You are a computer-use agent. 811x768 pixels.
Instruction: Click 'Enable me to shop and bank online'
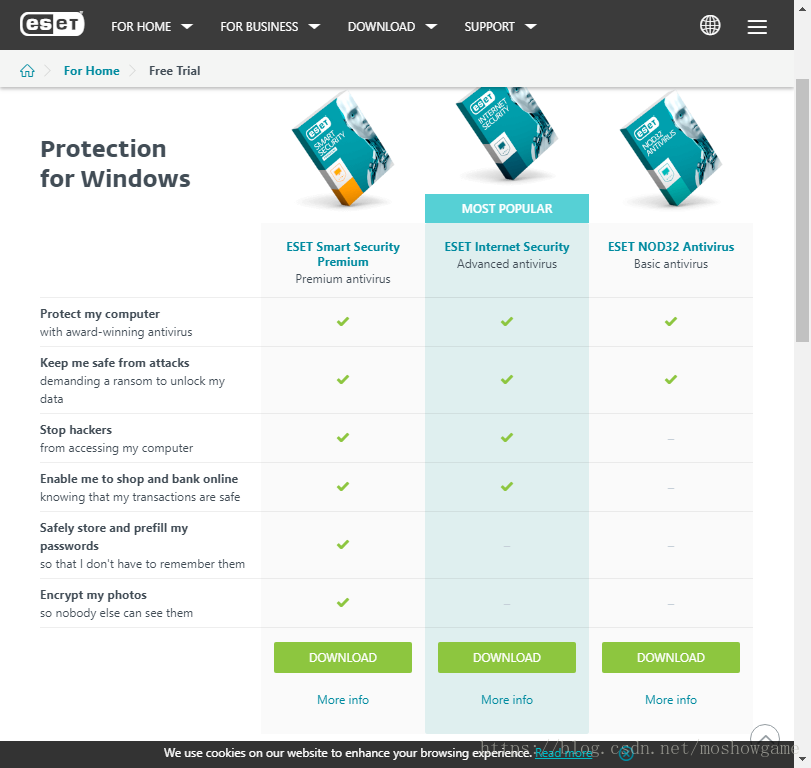(139, 479)
